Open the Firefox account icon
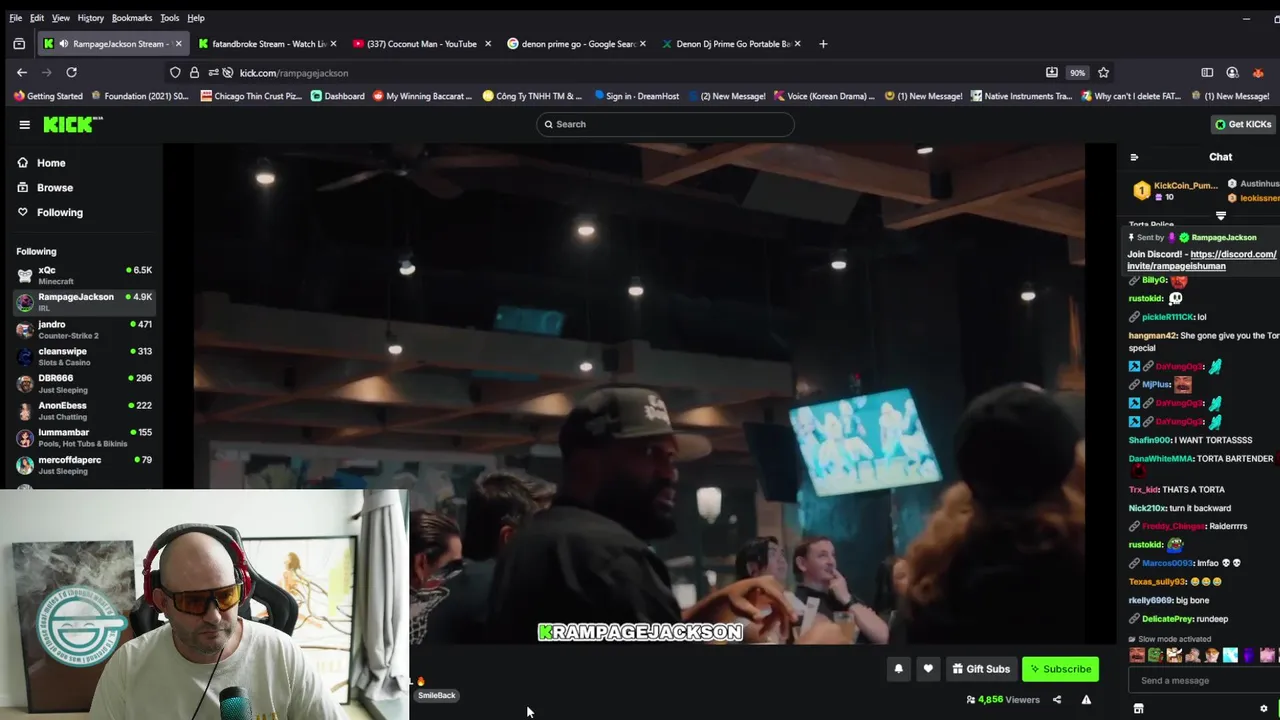This screenshot has height=720, width=1280. coord(1232,73)
